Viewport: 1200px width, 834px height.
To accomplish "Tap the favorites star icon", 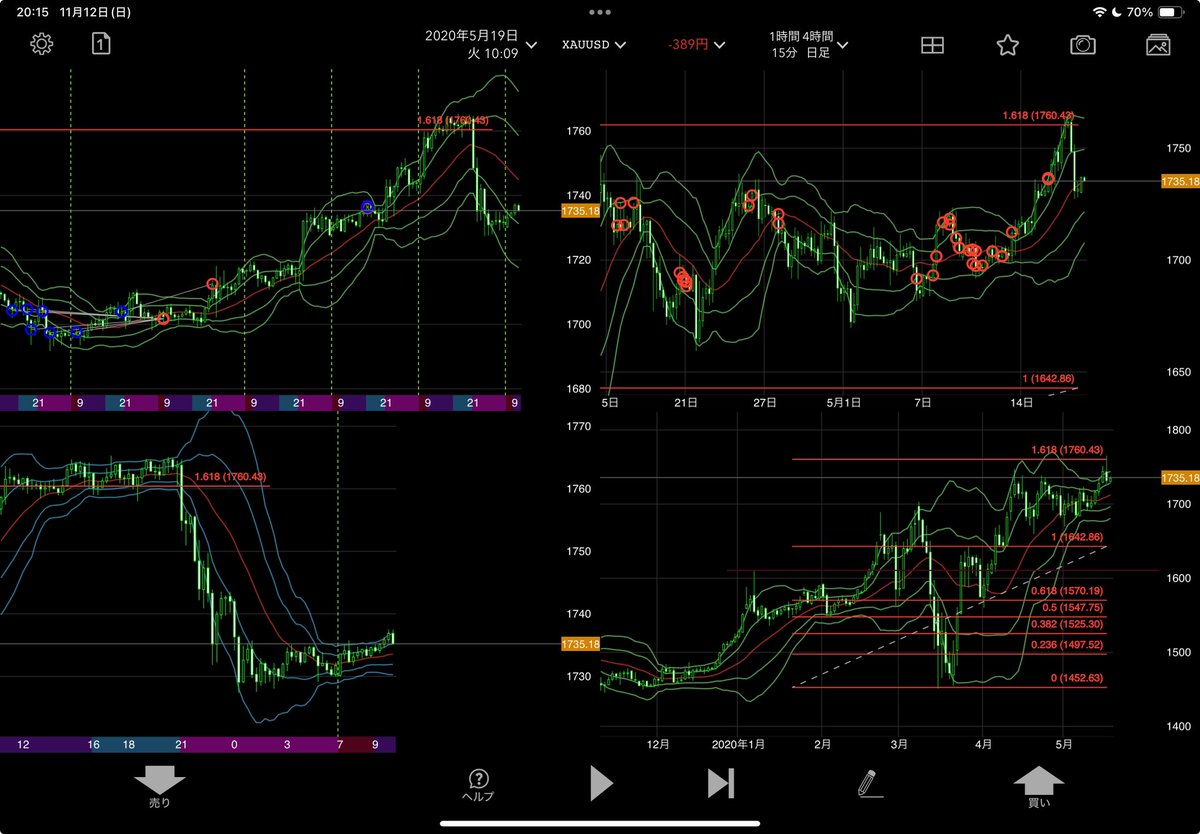I will coord(1007,45).
